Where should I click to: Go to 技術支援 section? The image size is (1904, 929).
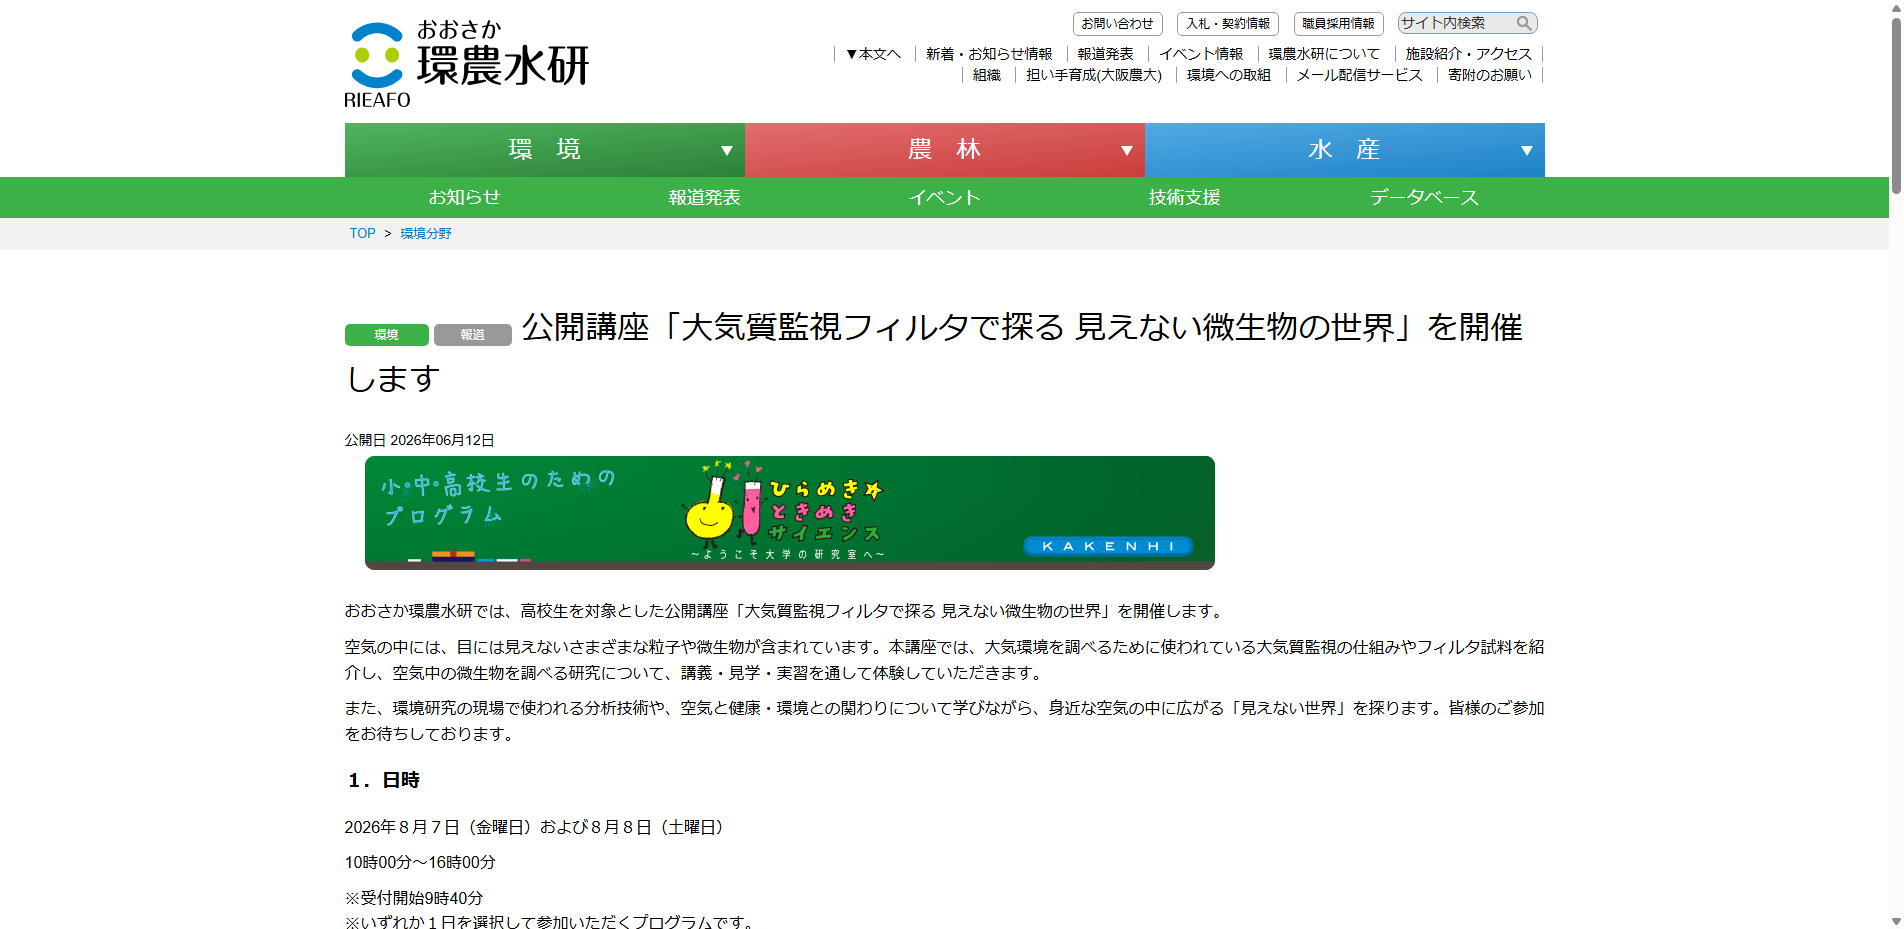1185,198
